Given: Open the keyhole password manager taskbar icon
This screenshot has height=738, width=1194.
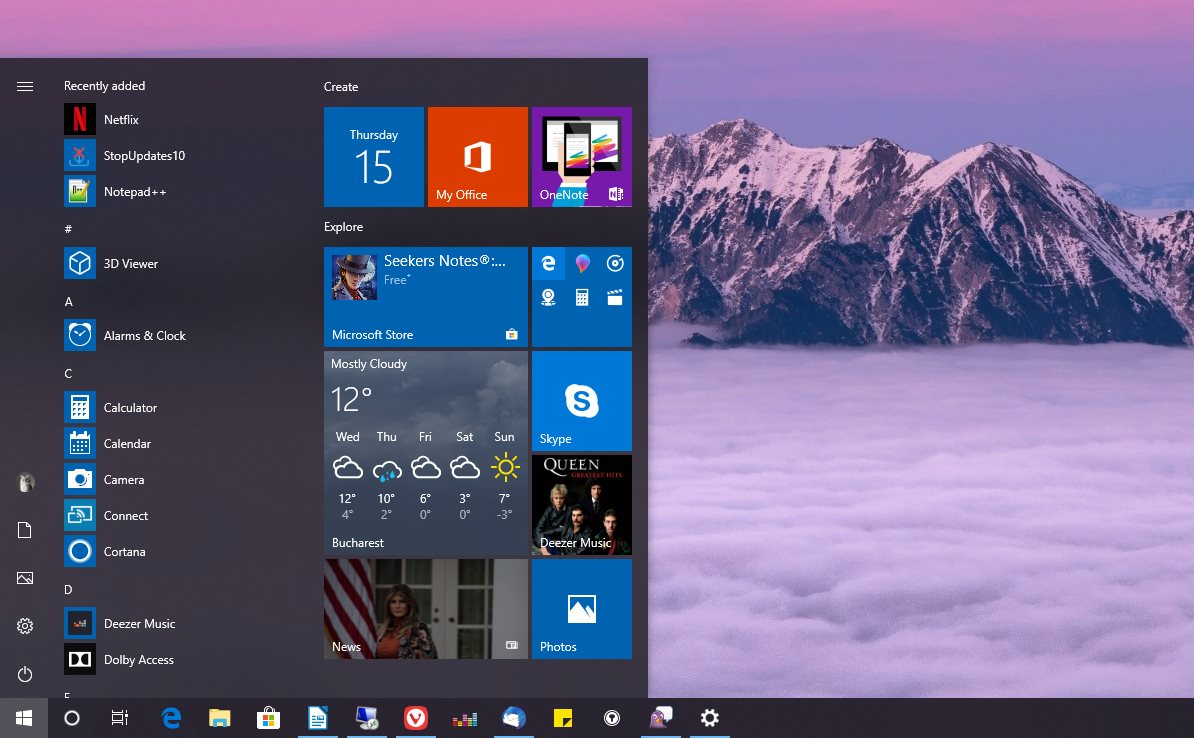Looking at the screenshot, I should coord(611,718).
